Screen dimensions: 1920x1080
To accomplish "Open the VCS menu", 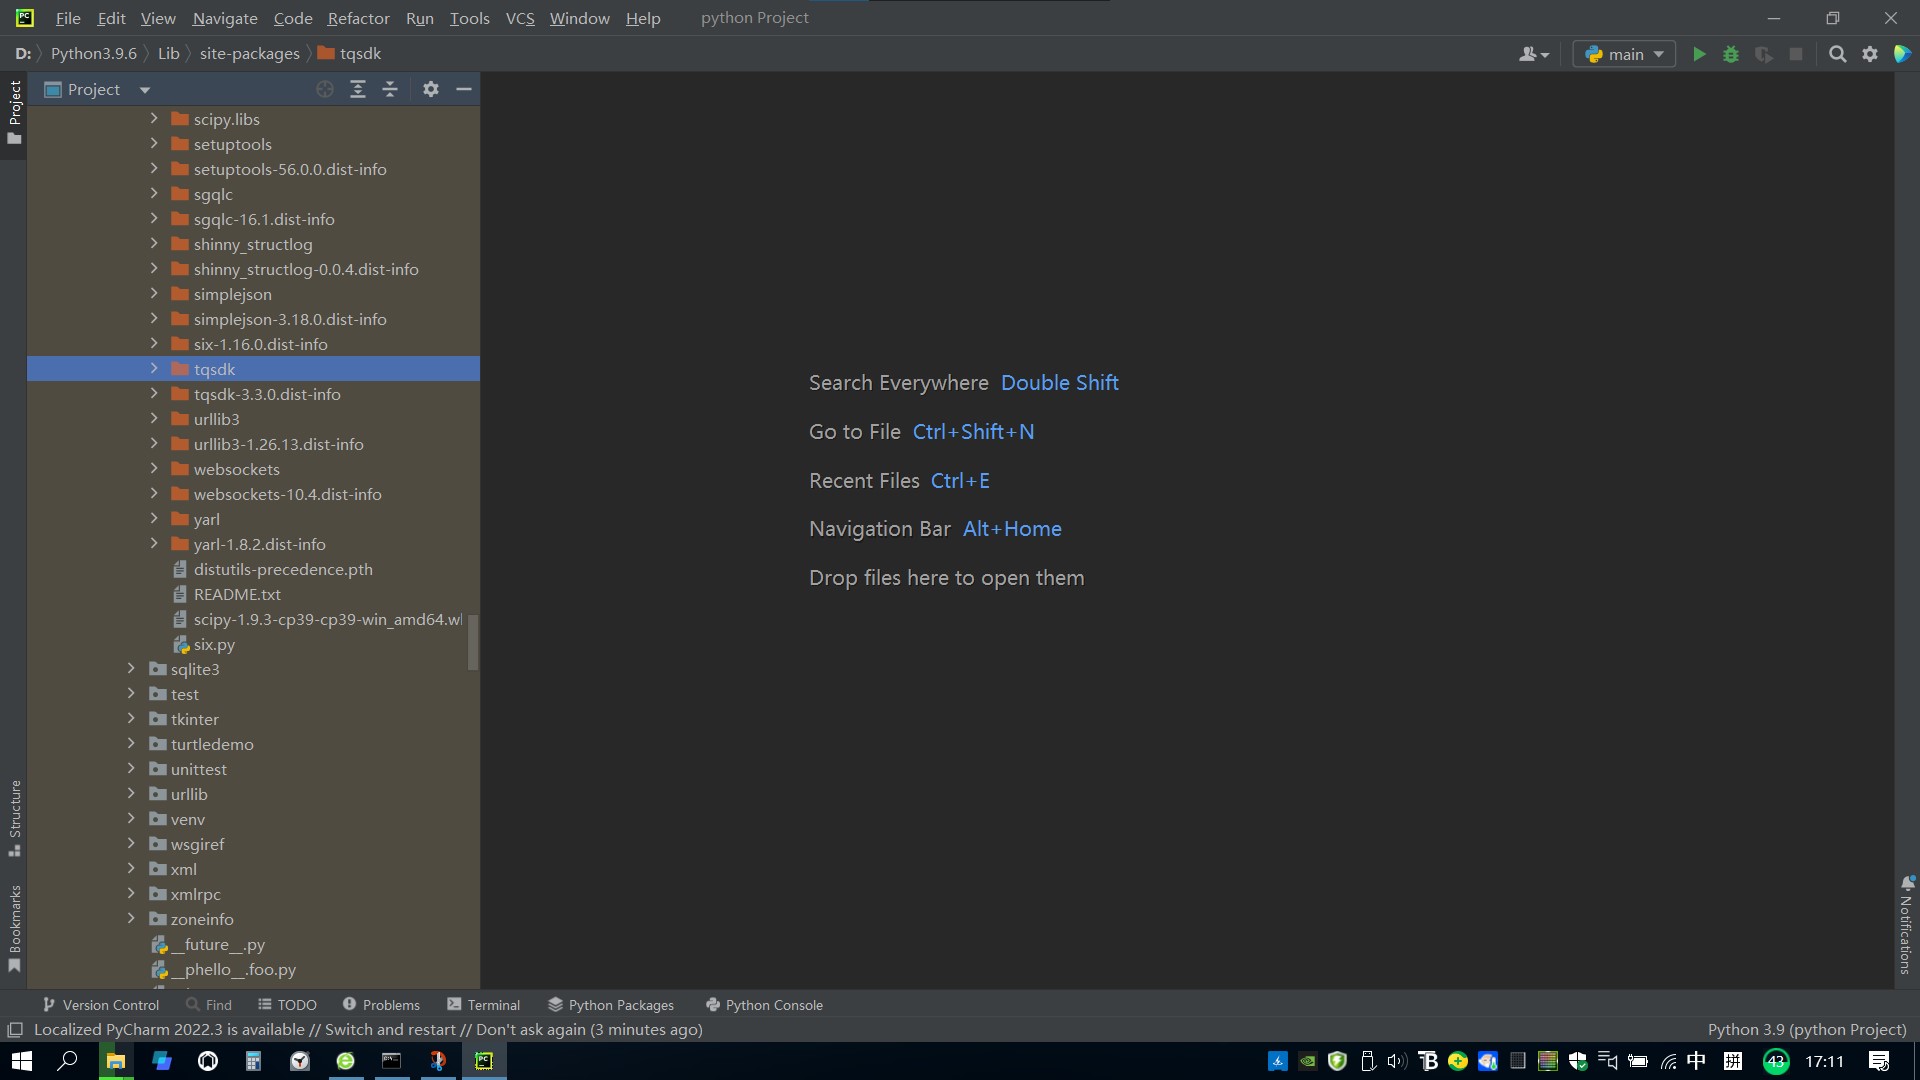I will coord(520,18).
